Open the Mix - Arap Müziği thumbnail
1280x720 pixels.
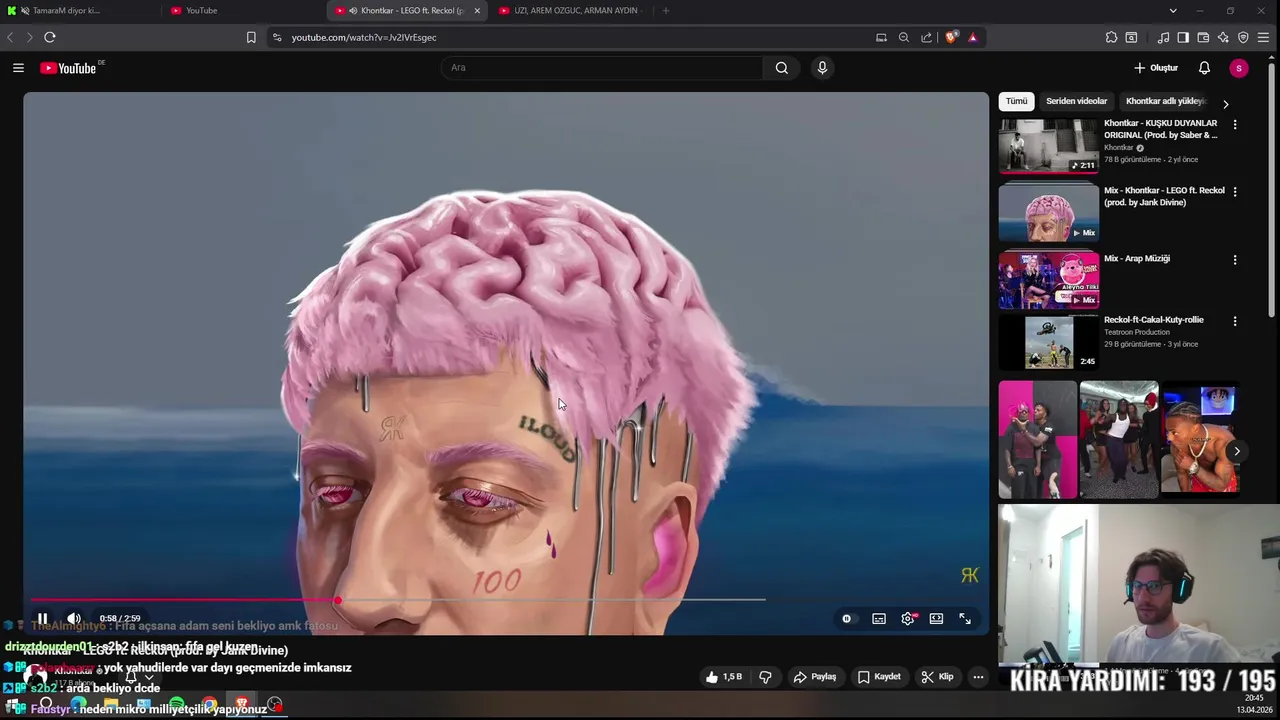[x=1048, y=281]
